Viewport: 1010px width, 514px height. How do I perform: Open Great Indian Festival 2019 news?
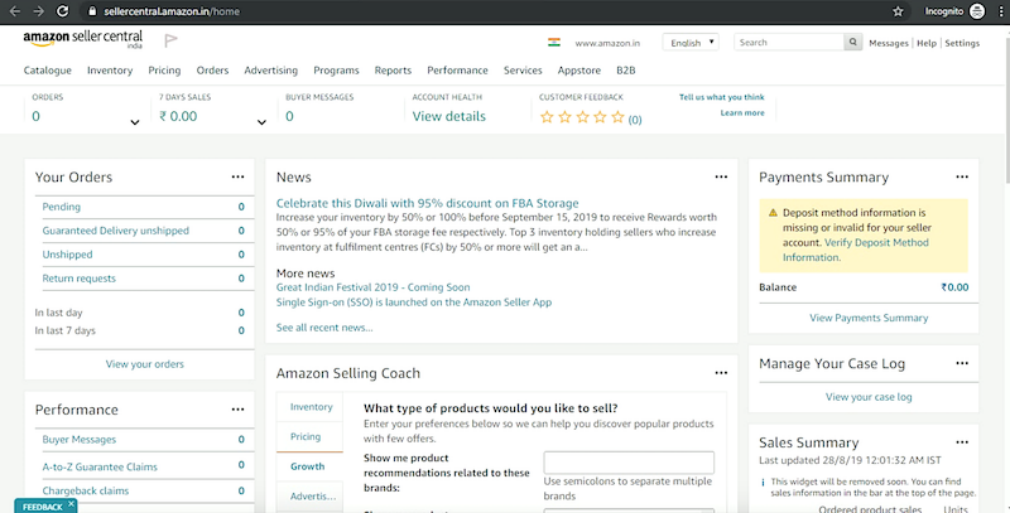[x=373, y=287]
